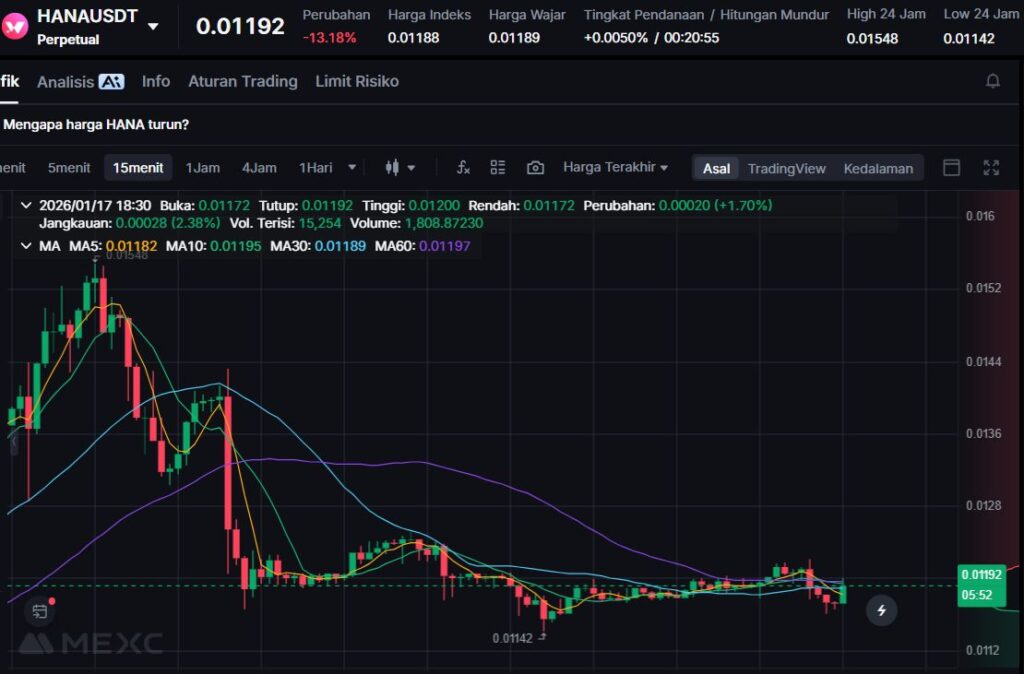This screenshot has width=1024, height=674.
Task: Click the lightning quick-order button
Action: [x=881, y=609]
